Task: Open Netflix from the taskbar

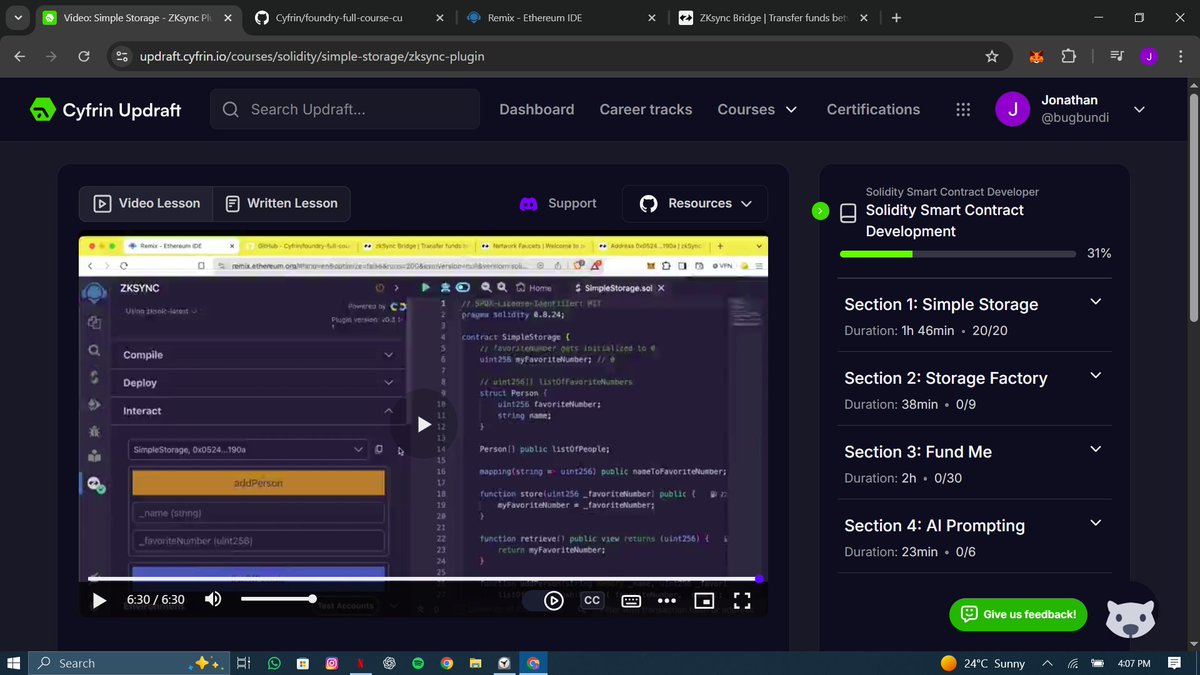Action: [360, 663]
